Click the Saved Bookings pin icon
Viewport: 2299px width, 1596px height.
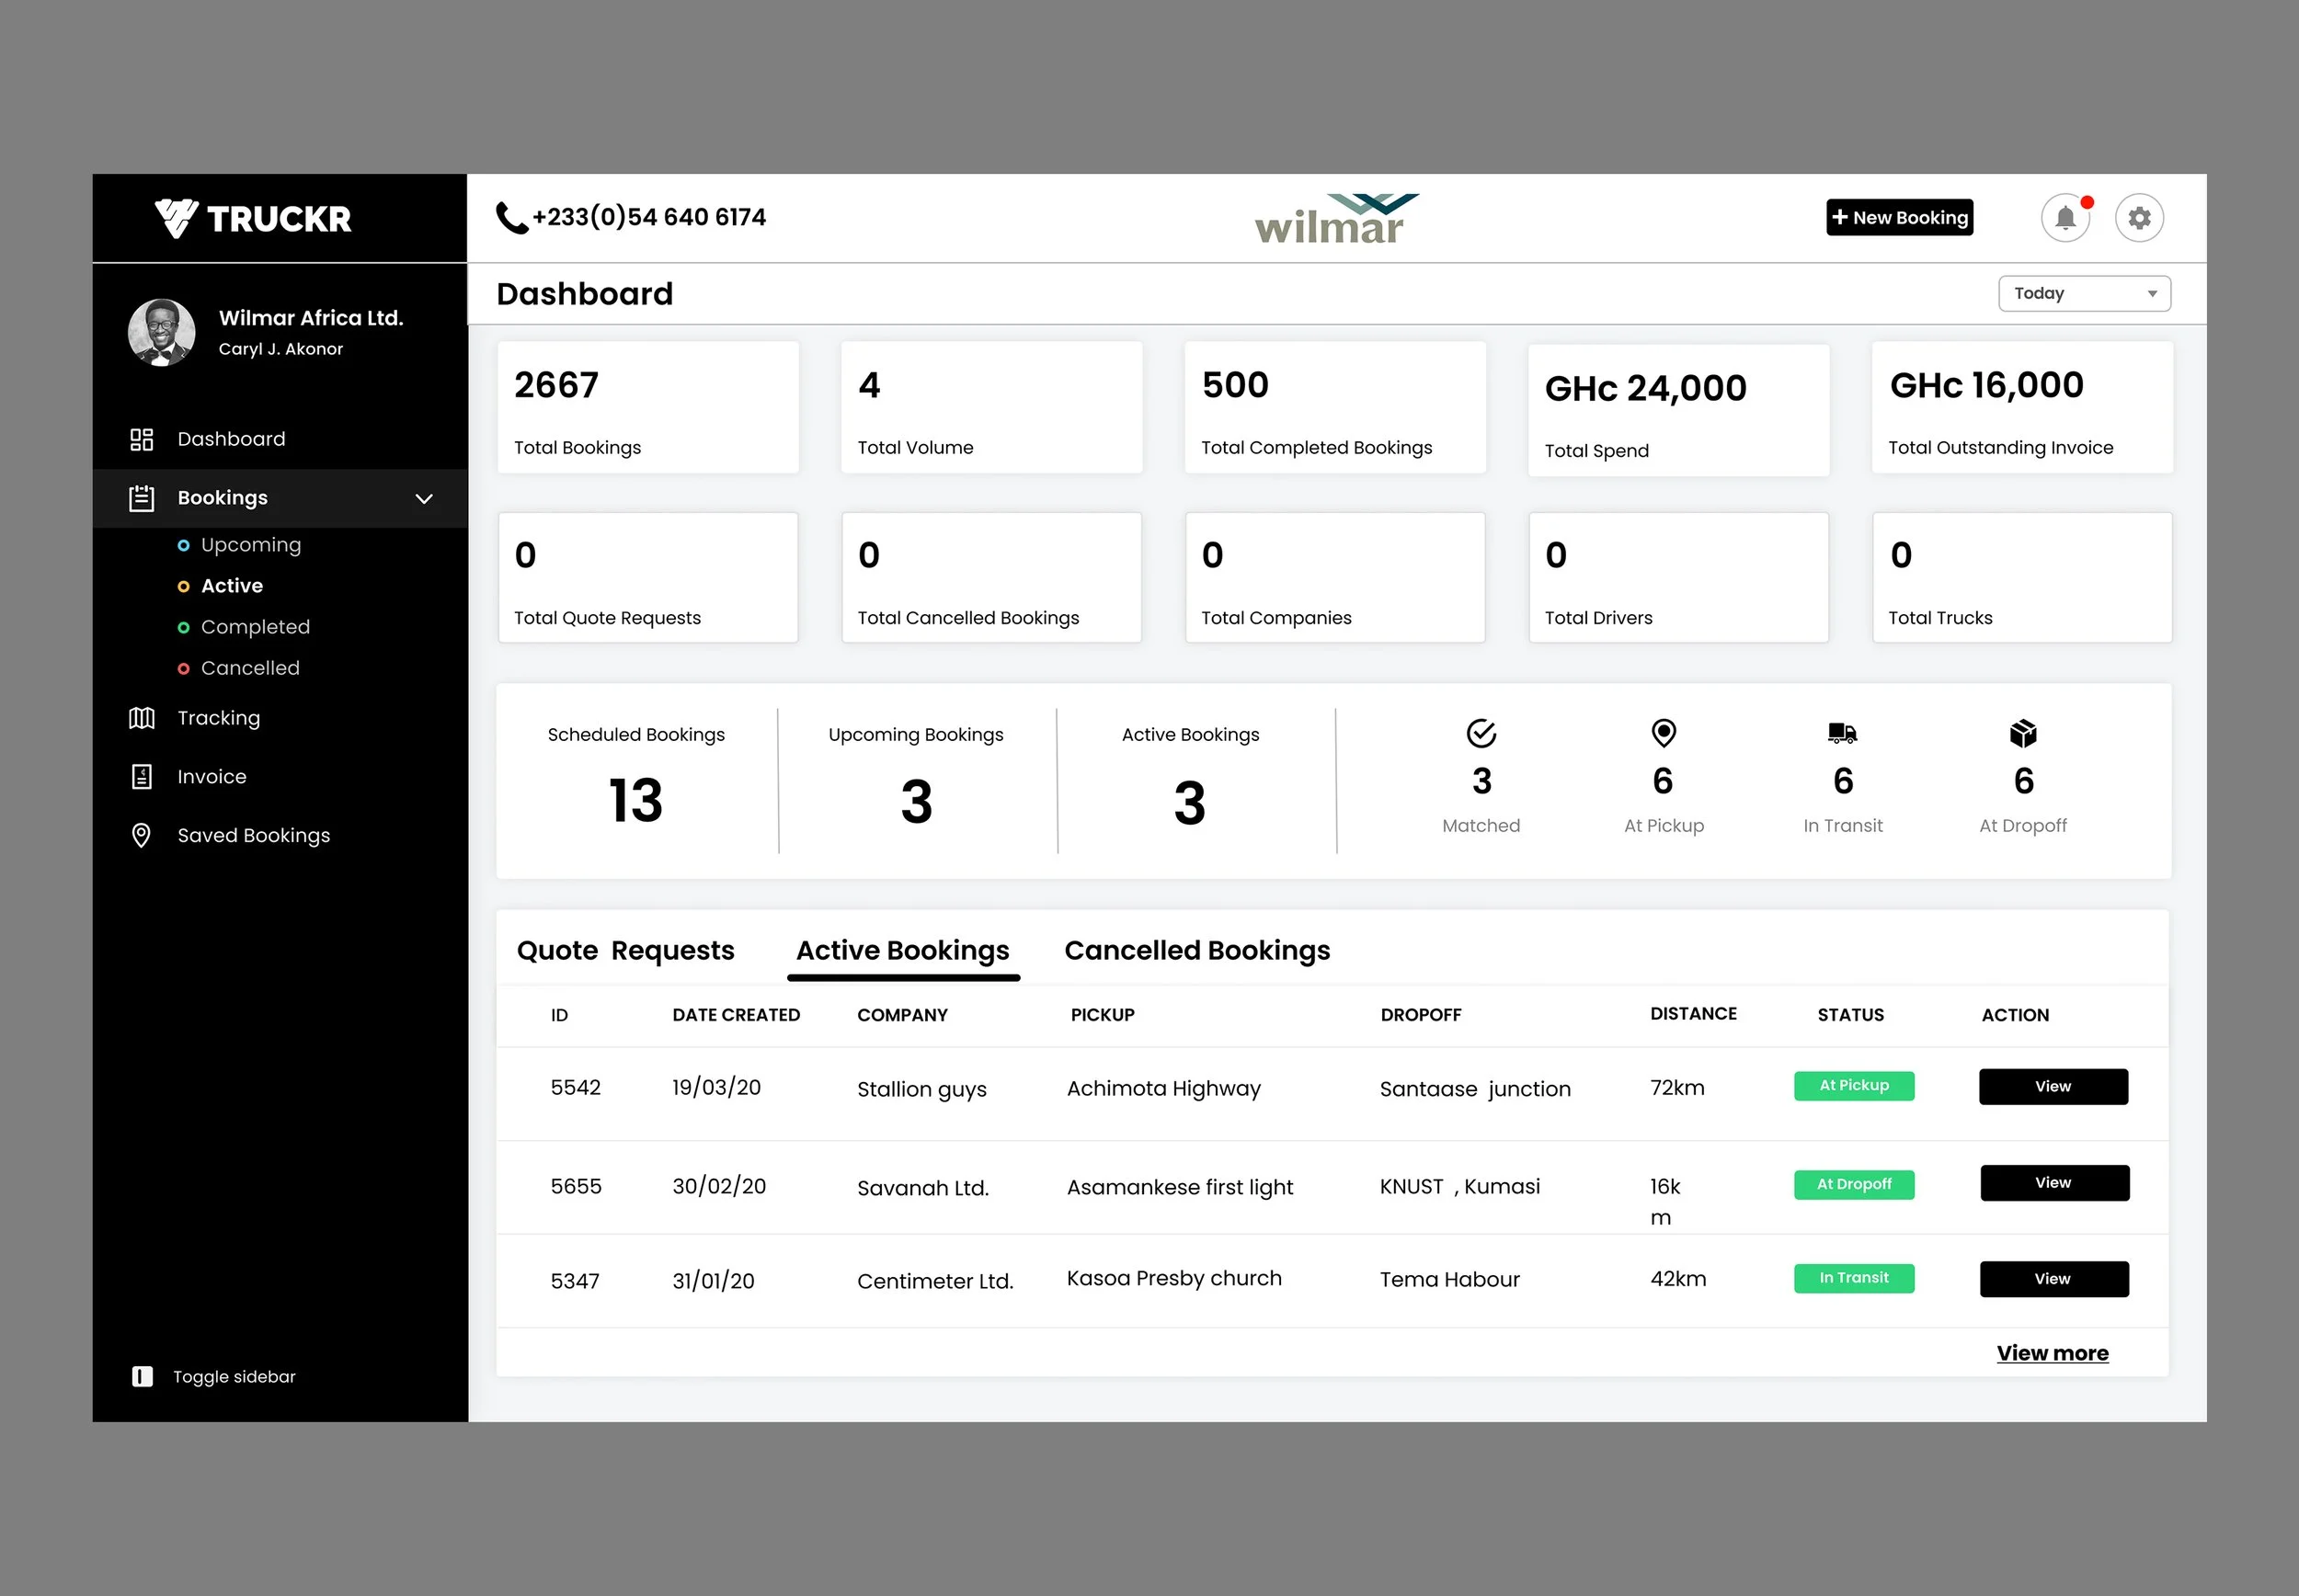pos(142,835)
